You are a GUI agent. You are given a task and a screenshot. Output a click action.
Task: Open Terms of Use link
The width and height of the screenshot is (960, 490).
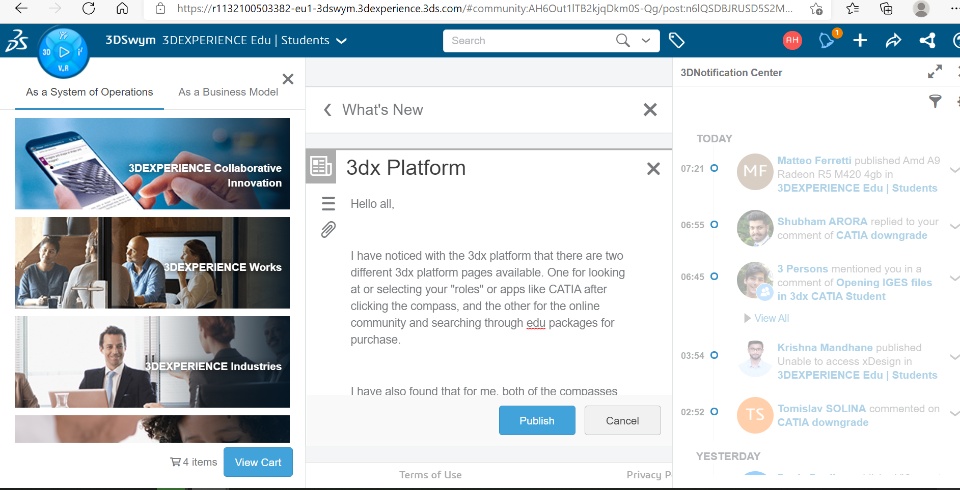[430, 475]
